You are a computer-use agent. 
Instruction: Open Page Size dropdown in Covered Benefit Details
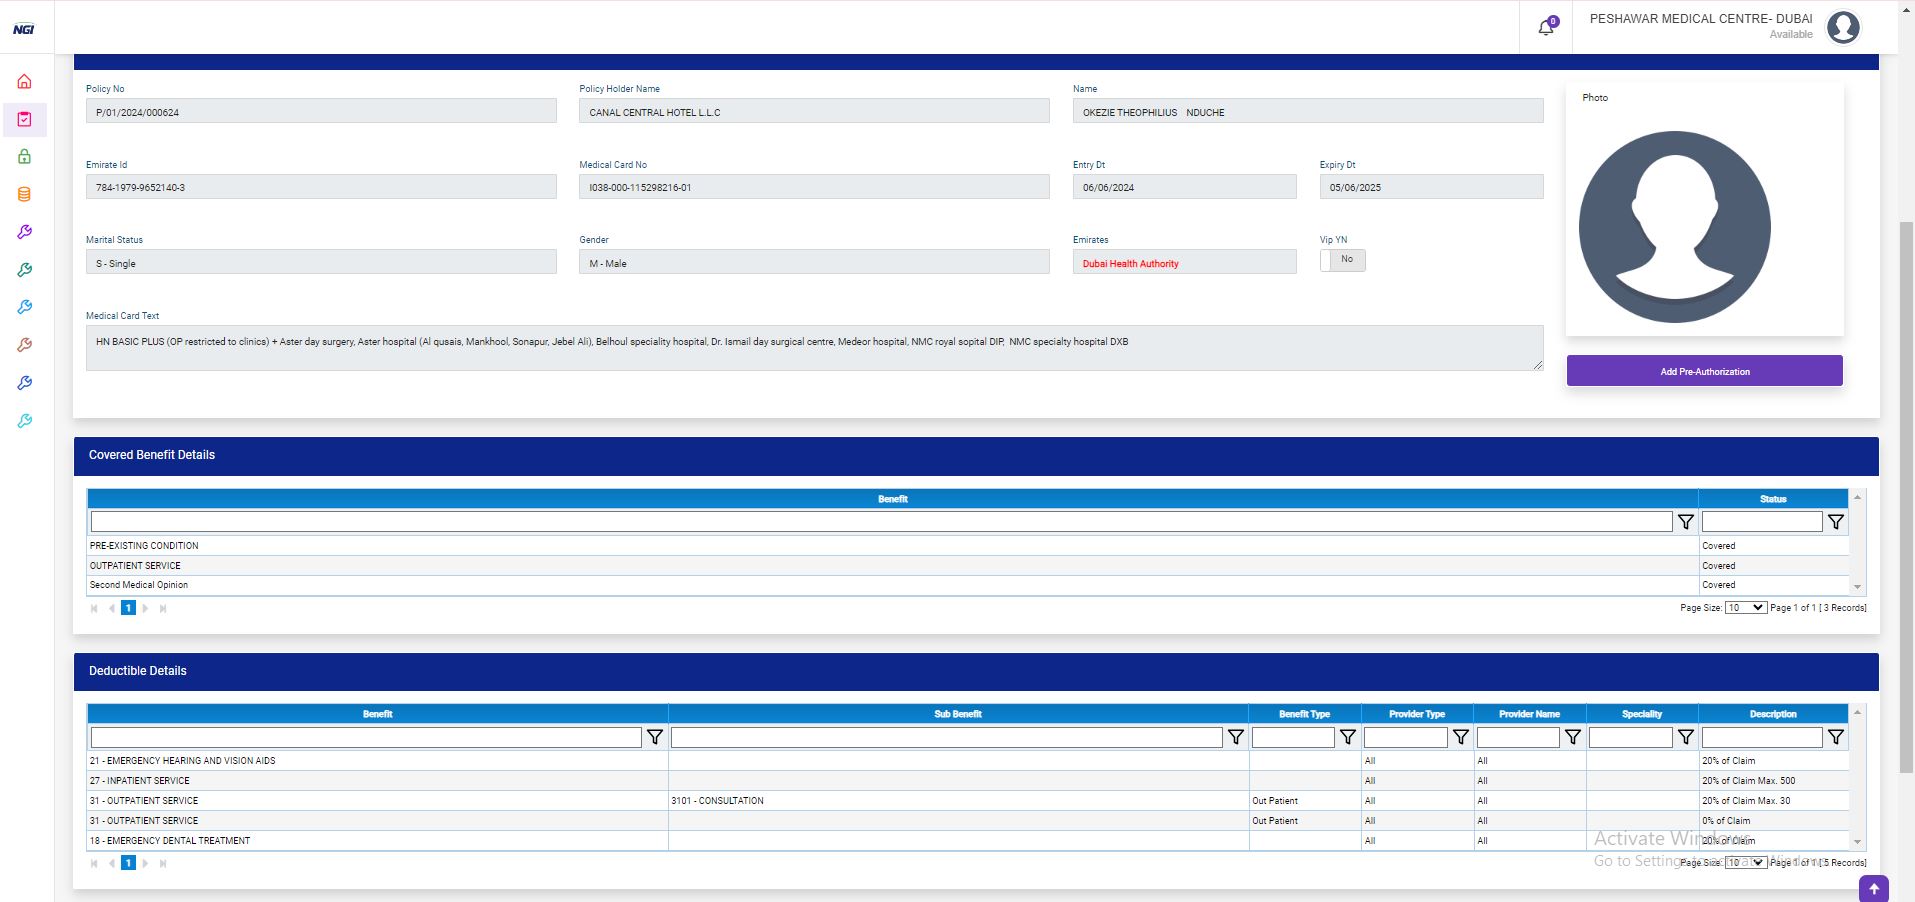[x=1745, y=608]
